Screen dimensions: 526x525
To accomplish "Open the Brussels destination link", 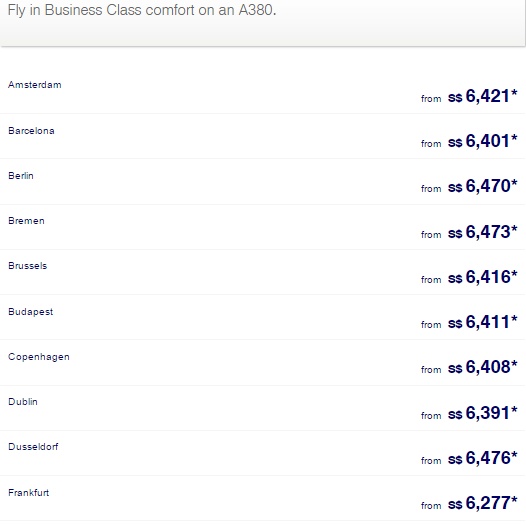I will pos(28,266).
